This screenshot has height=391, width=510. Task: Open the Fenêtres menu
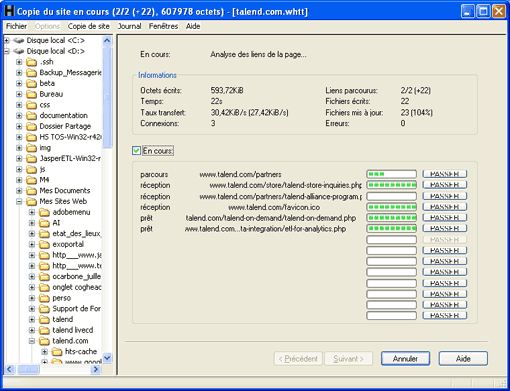[163, 26]
